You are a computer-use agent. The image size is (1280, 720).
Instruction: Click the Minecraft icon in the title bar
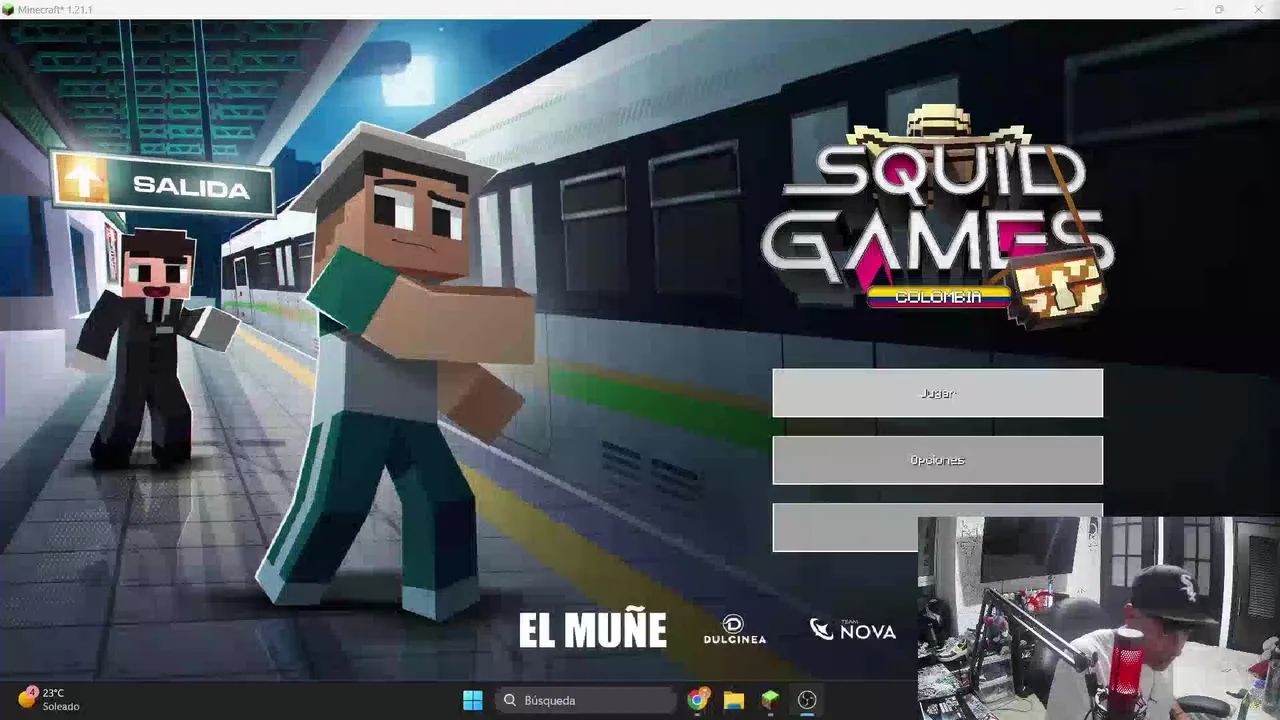click(x=9, y=9)
